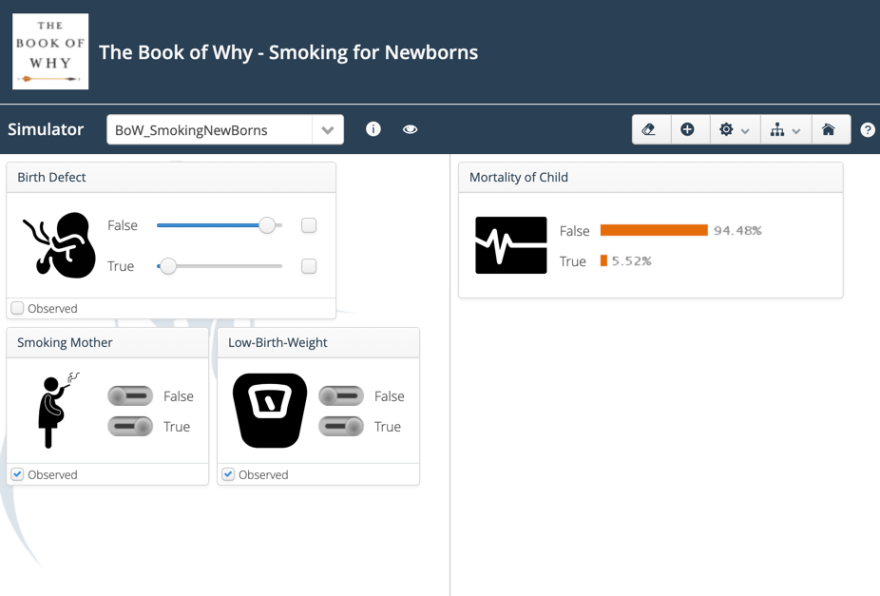880x596 pixels.
Task: Click the home icon in the toolbar
Action: click(831, 129)
